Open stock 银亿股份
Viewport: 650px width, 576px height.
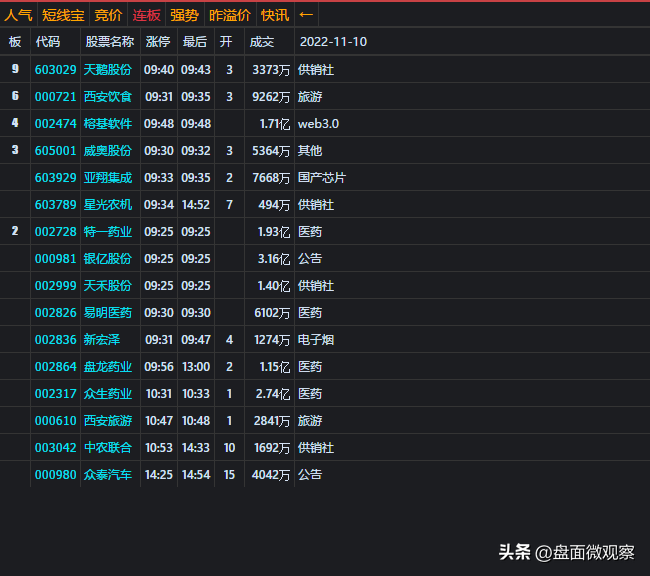click(108, 259)
